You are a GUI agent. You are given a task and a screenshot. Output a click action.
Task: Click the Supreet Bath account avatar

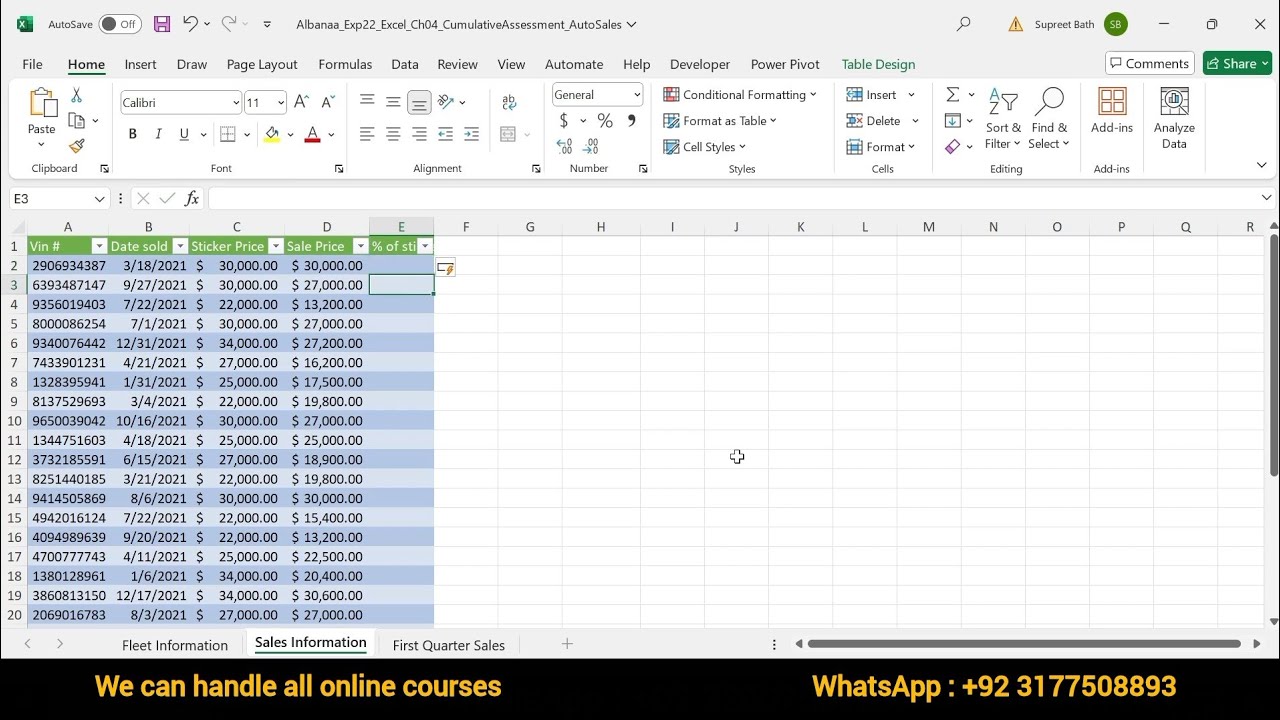pos(1116,24)
